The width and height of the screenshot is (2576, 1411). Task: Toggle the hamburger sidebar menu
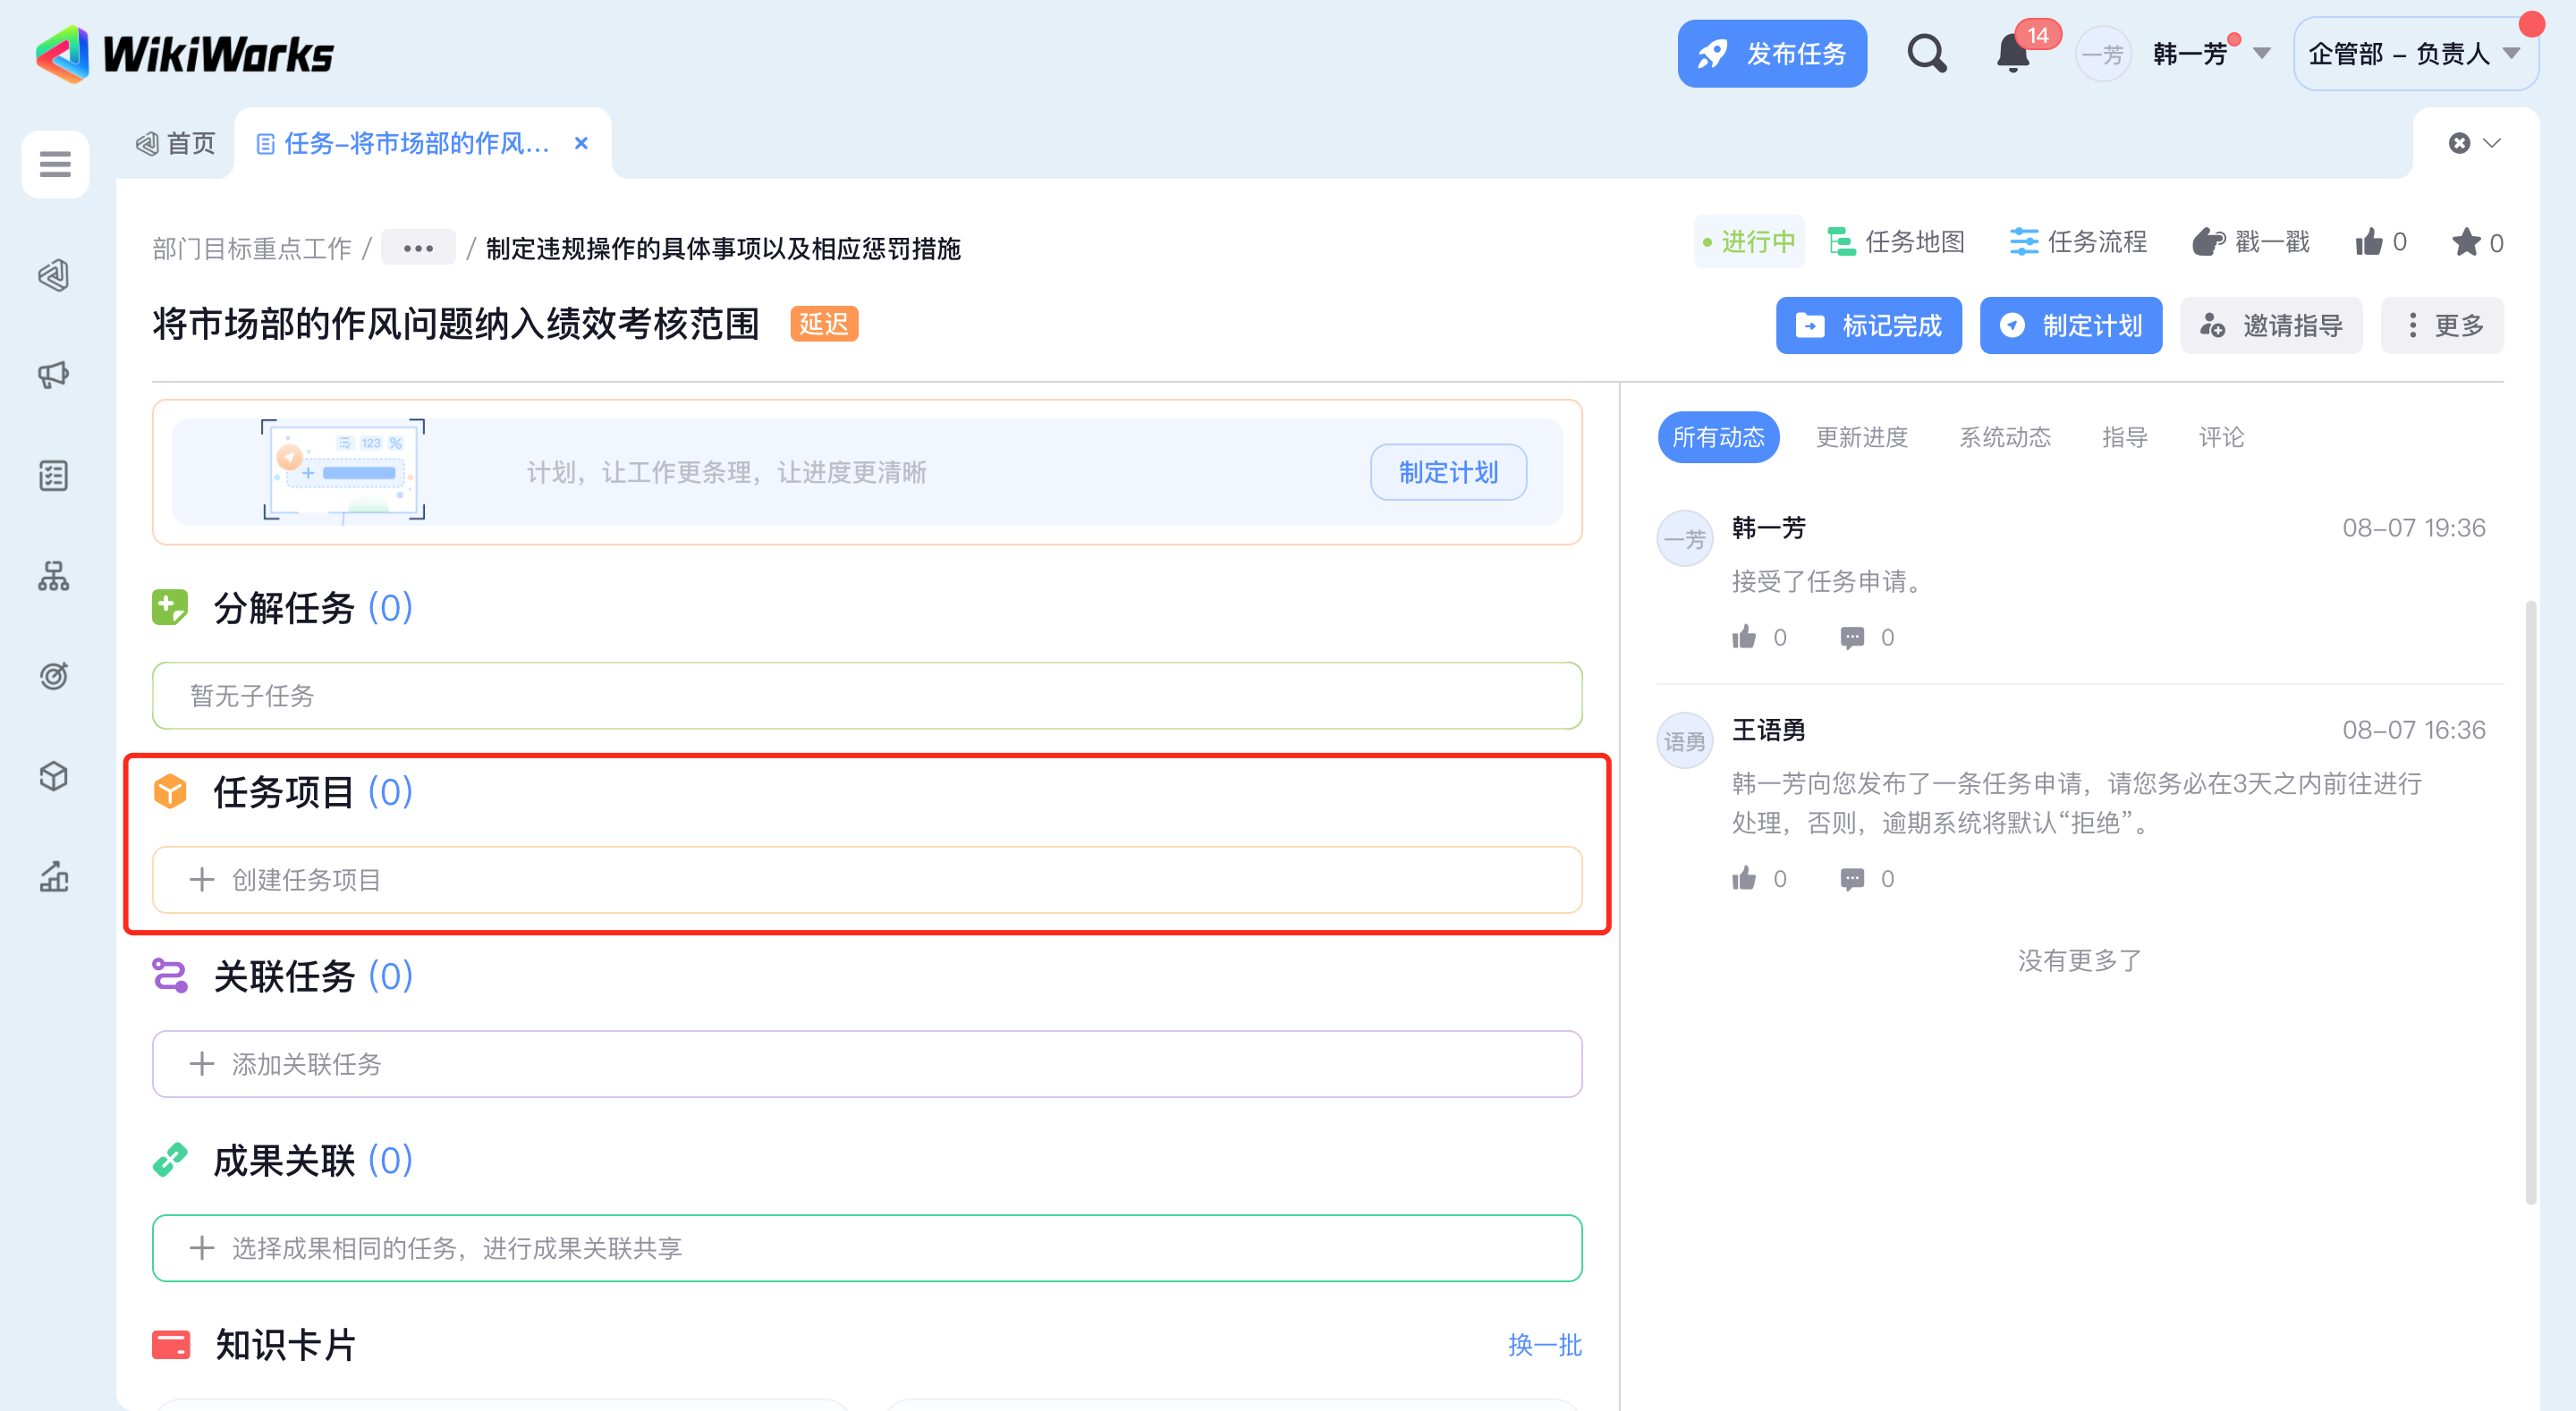[55, 163]
